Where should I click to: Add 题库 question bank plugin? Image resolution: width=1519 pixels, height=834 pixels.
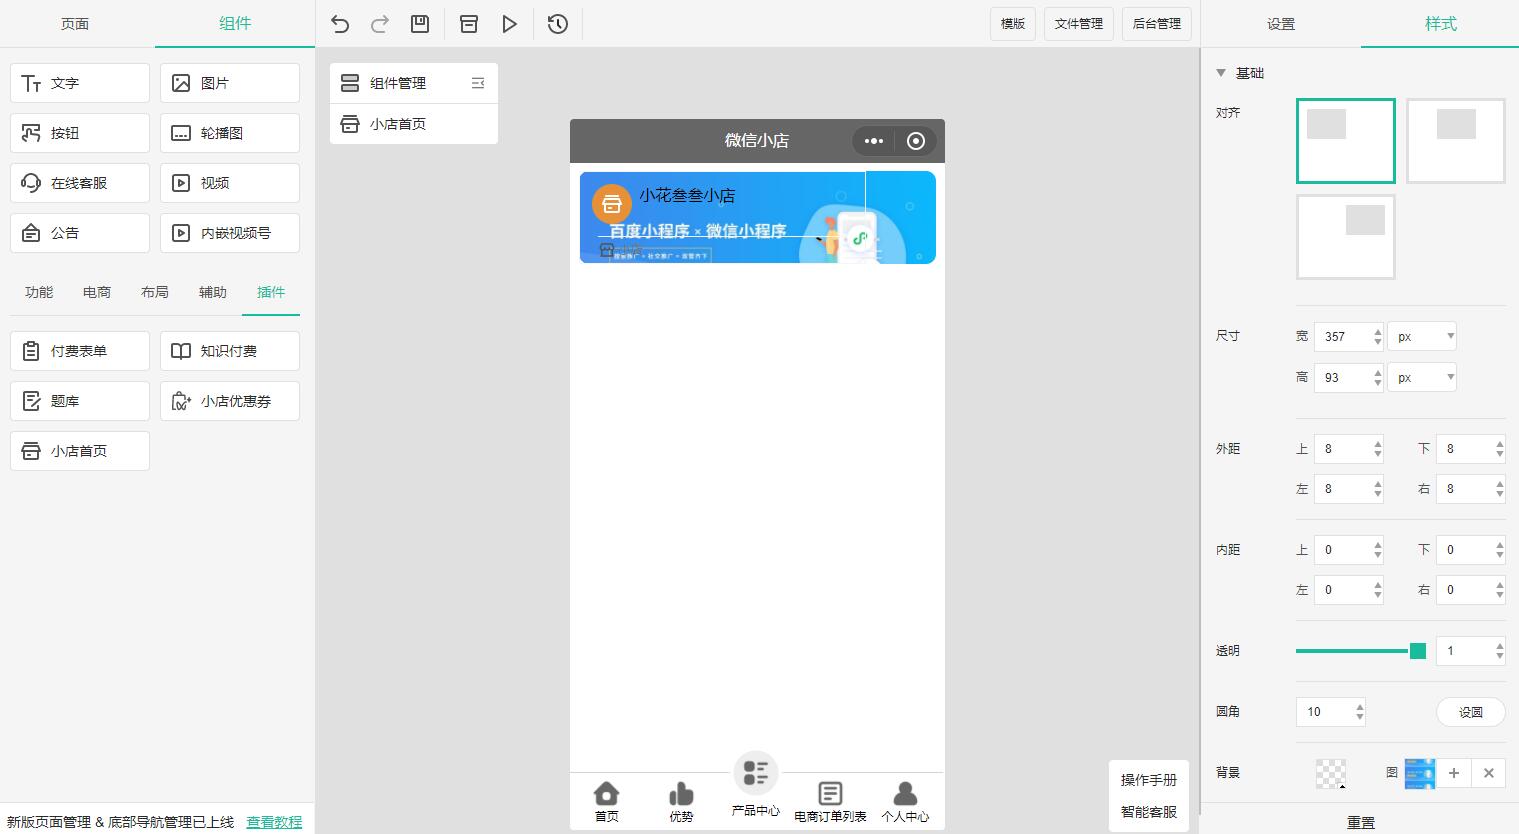click(80, 401)
